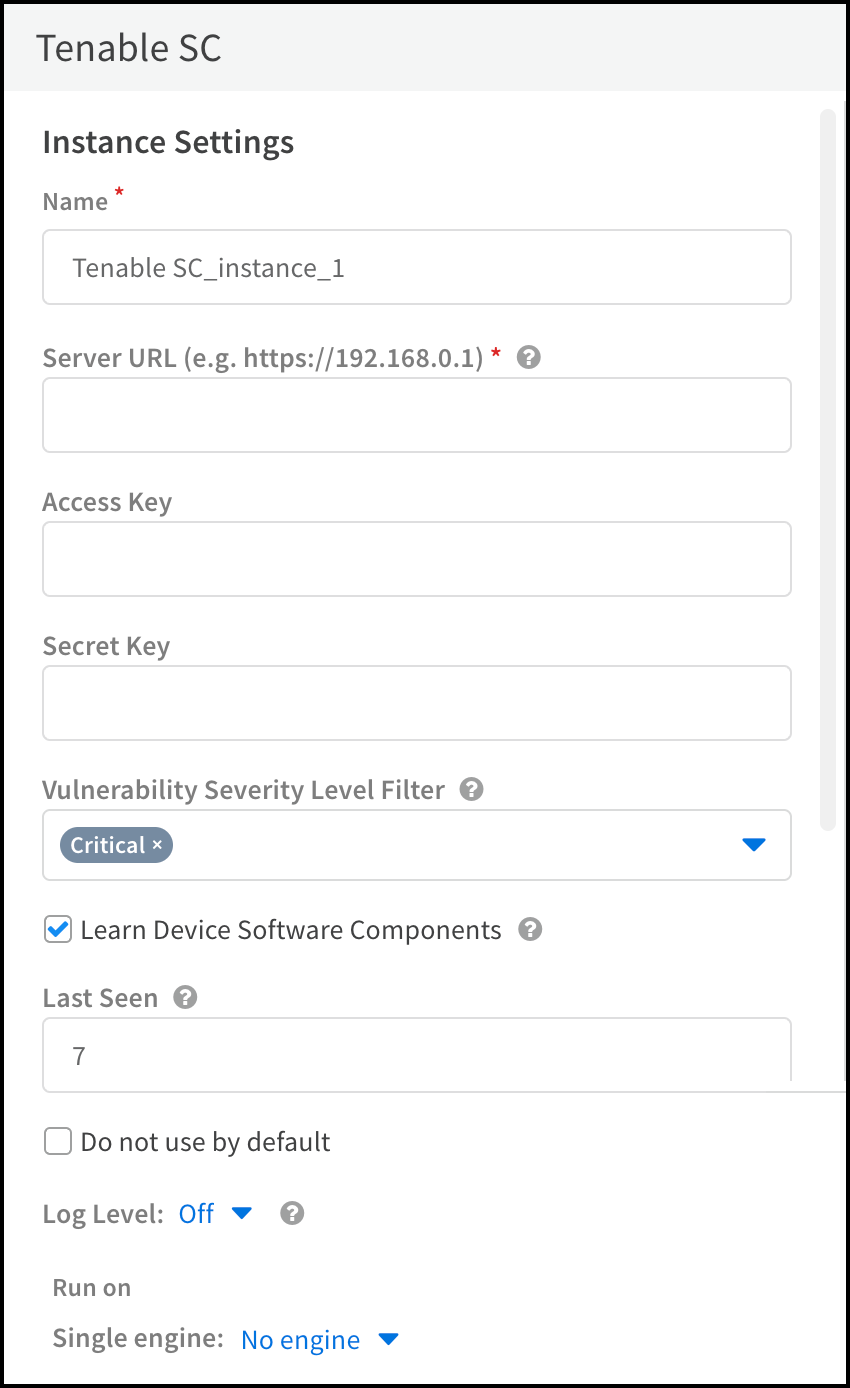Screen dimensions: 850x1388
Task: Click help icon next to Learn Device Software Components
Action: pyautogui.click(x=530, y=929)
